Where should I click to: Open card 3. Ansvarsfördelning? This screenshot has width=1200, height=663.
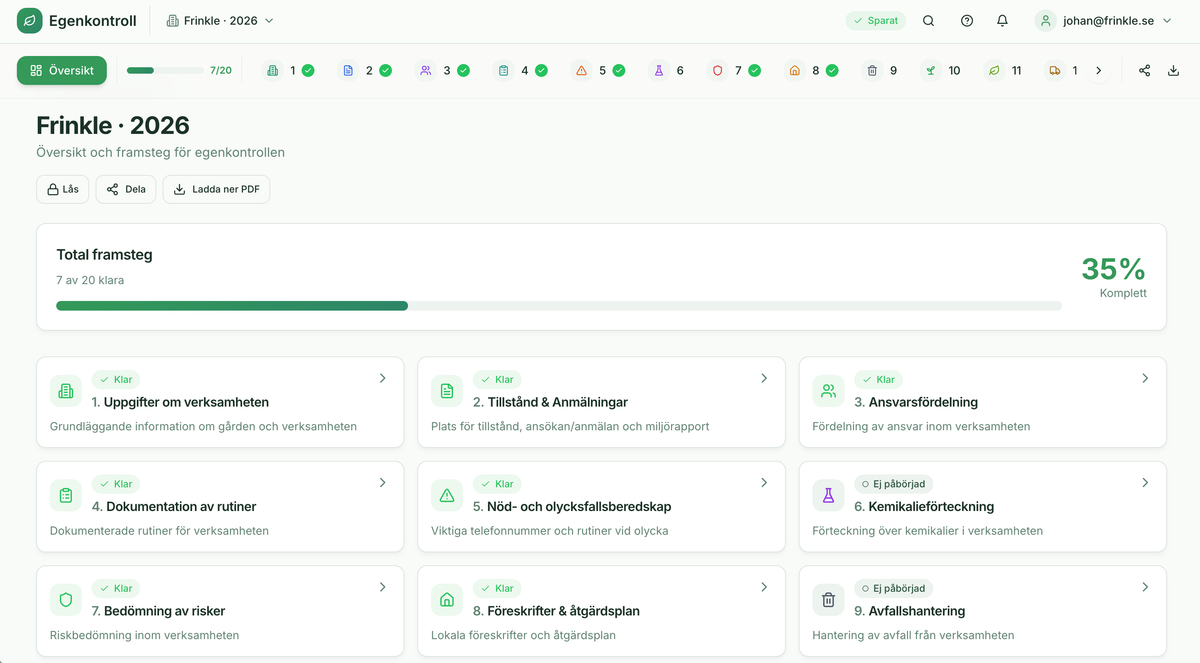pos(983,402)
